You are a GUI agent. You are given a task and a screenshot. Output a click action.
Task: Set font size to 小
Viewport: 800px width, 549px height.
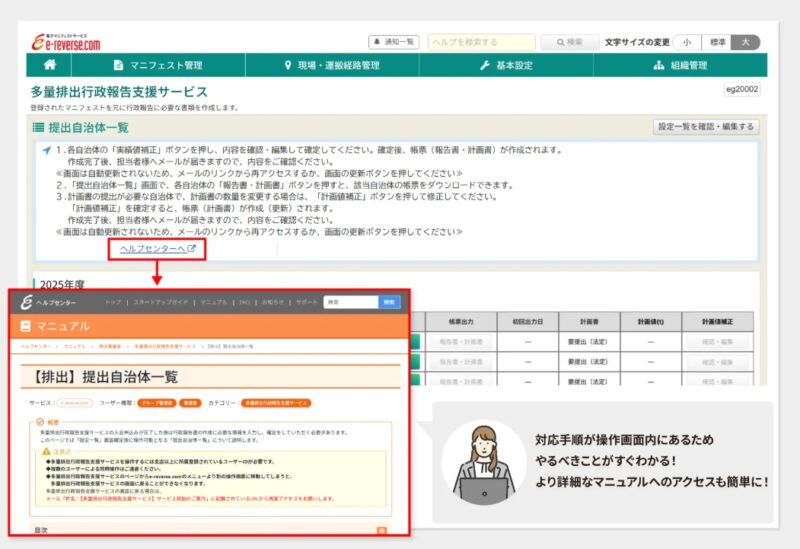coord(687,42)
